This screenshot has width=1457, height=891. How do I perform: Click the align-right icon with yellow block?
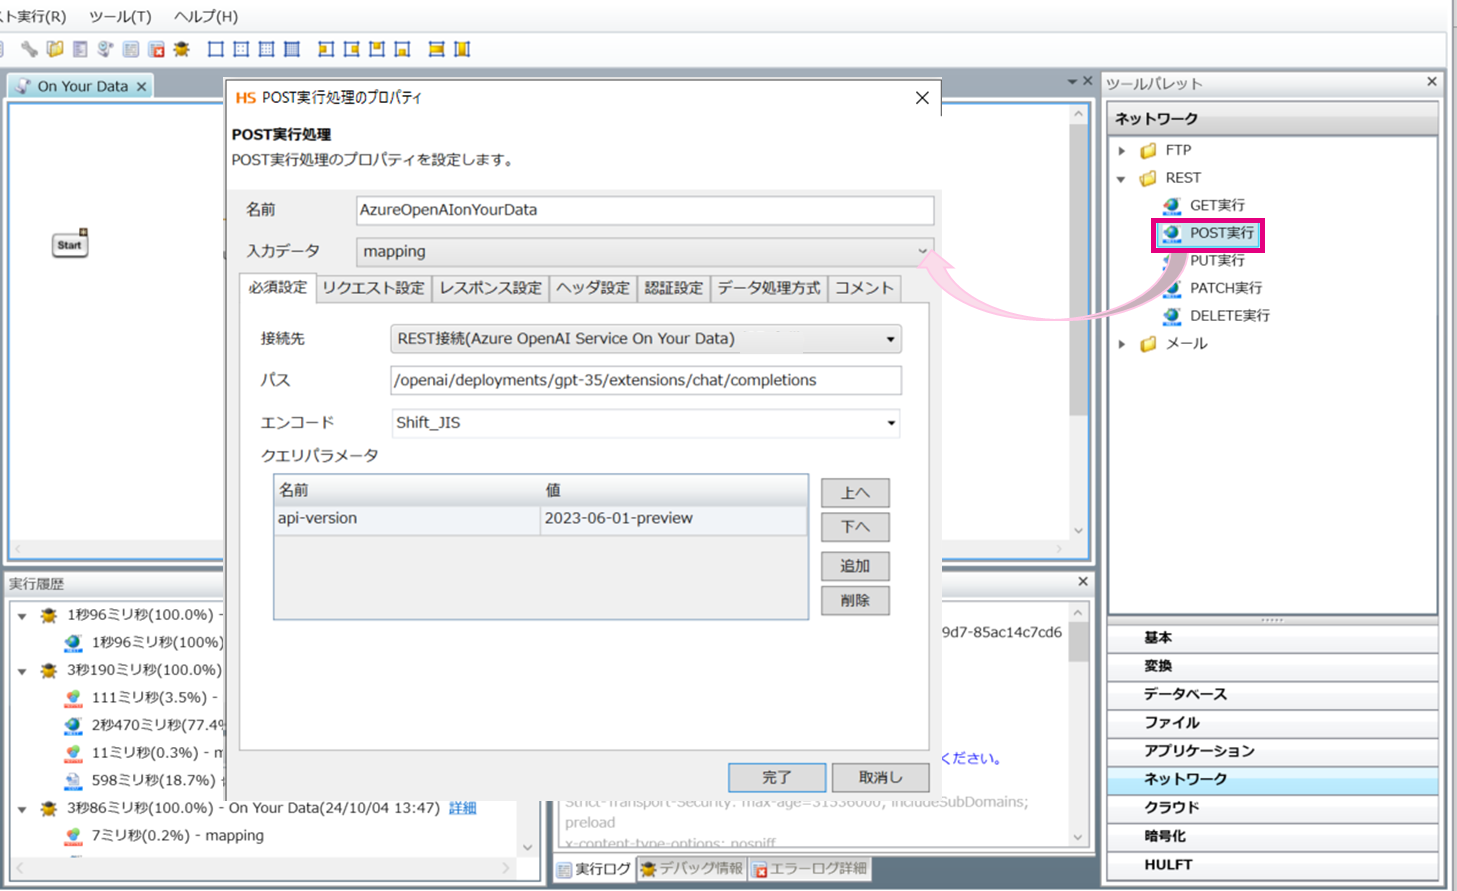(351, 49)
